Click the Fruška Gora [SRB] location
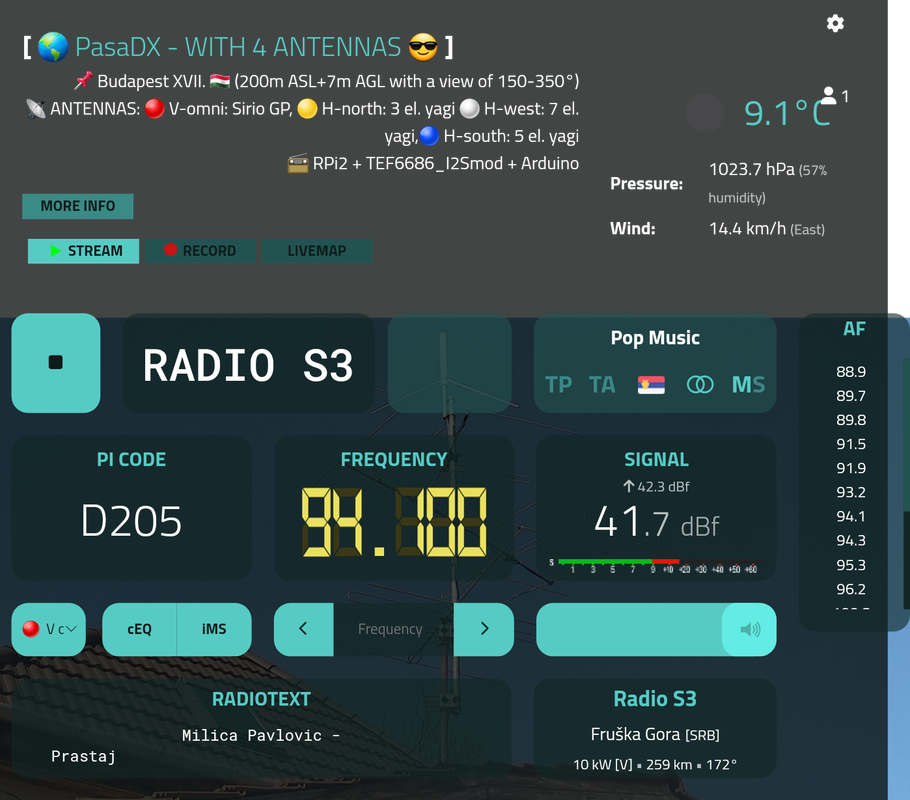Screen dimensions: 910x800 (655, 735)
